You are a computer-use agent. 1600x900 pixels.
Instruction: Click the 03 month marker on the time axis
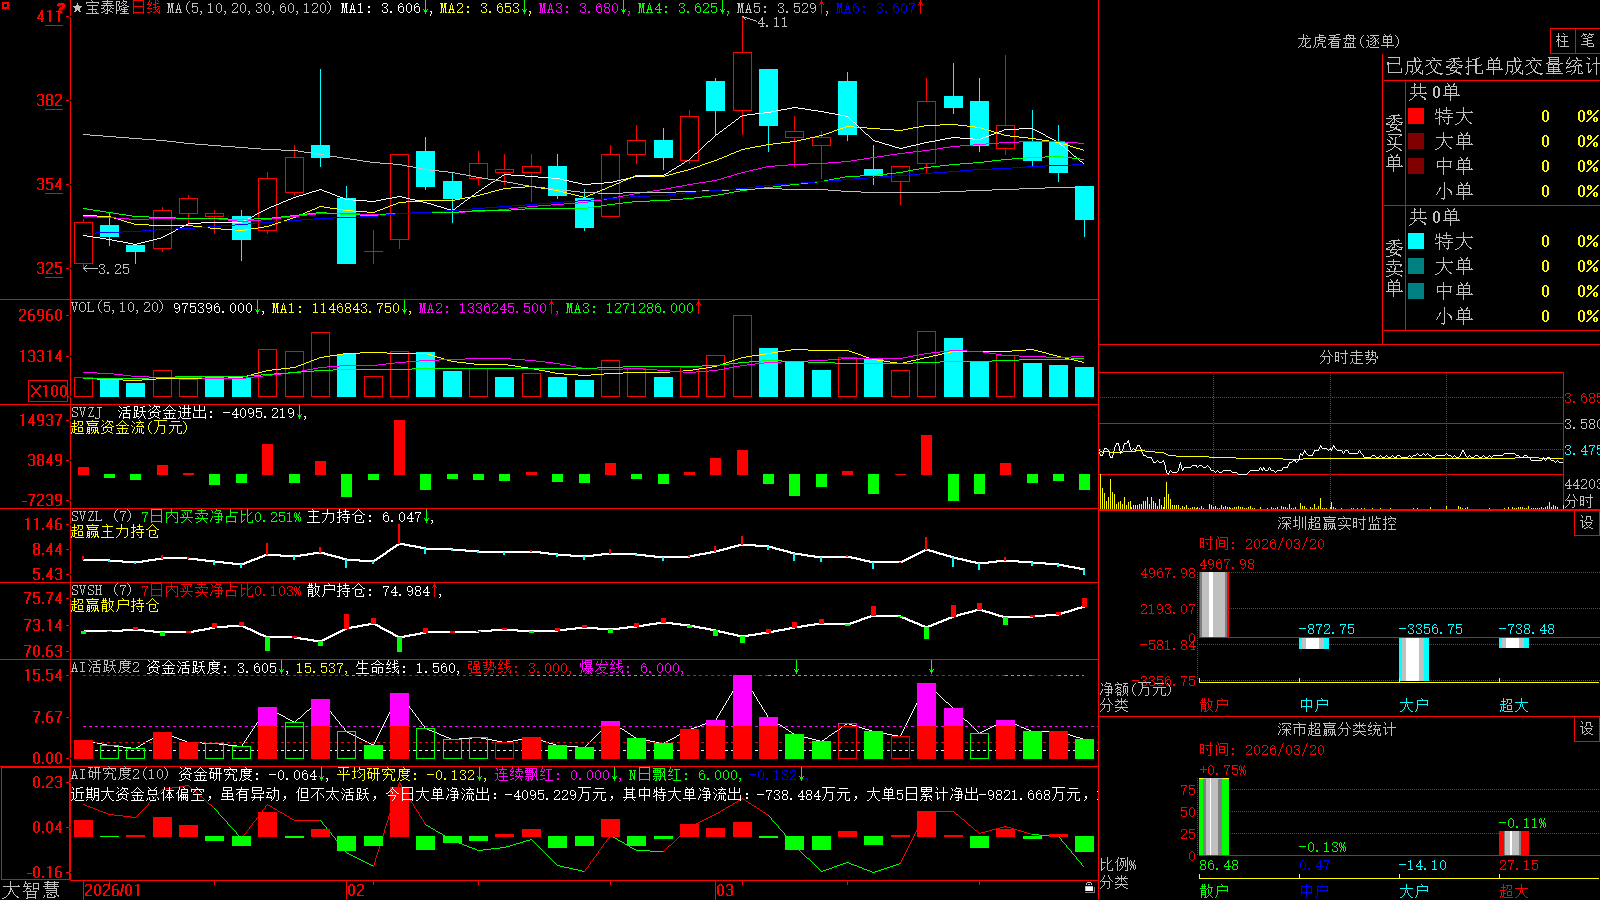click(725, 890)
